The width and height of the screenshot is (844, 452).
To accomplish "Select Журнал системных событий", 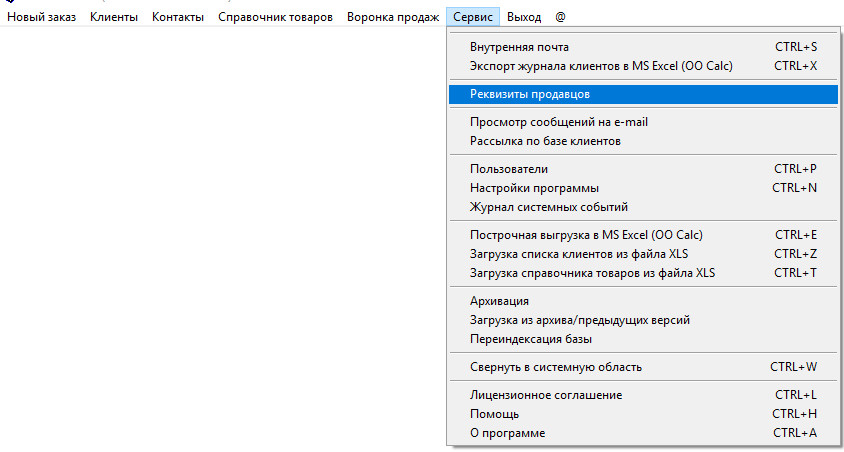I will pos(548,207).
